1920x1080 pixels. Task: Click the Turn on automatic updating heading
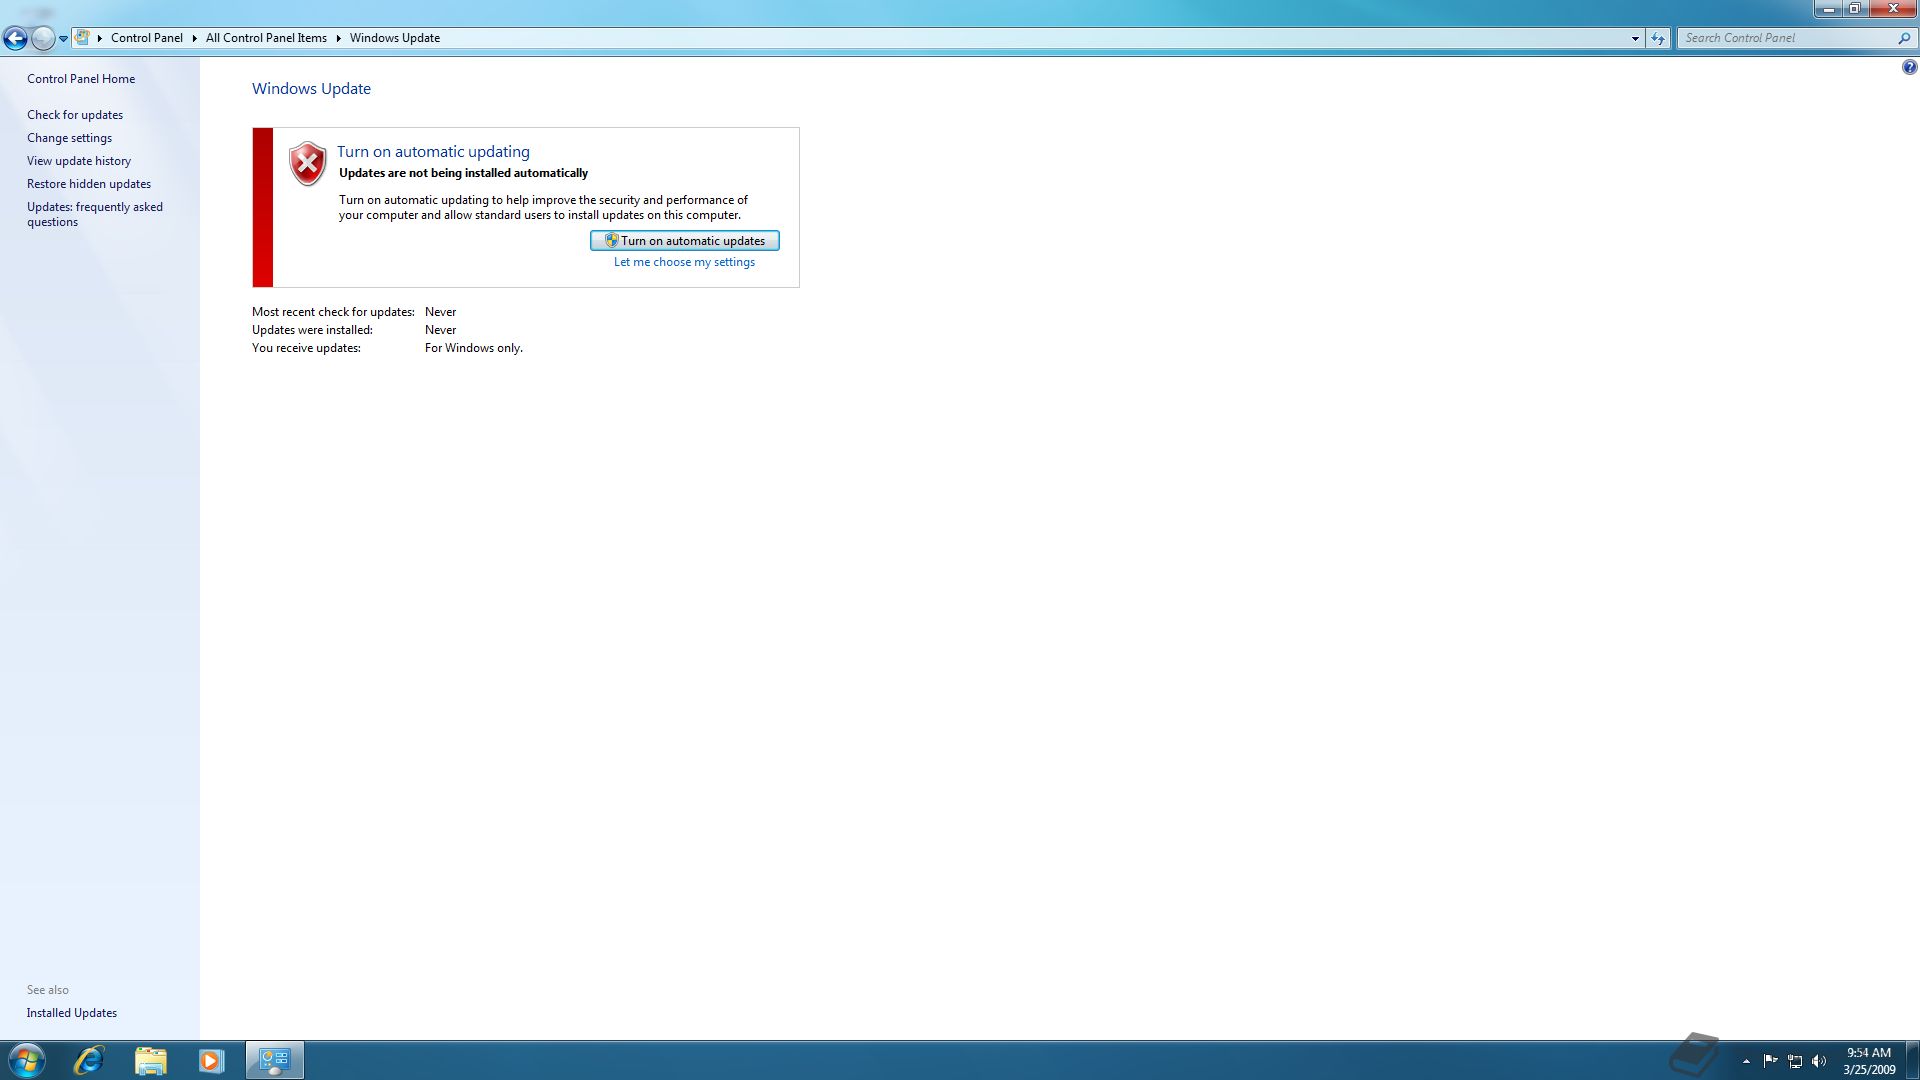tap(433, 152)
